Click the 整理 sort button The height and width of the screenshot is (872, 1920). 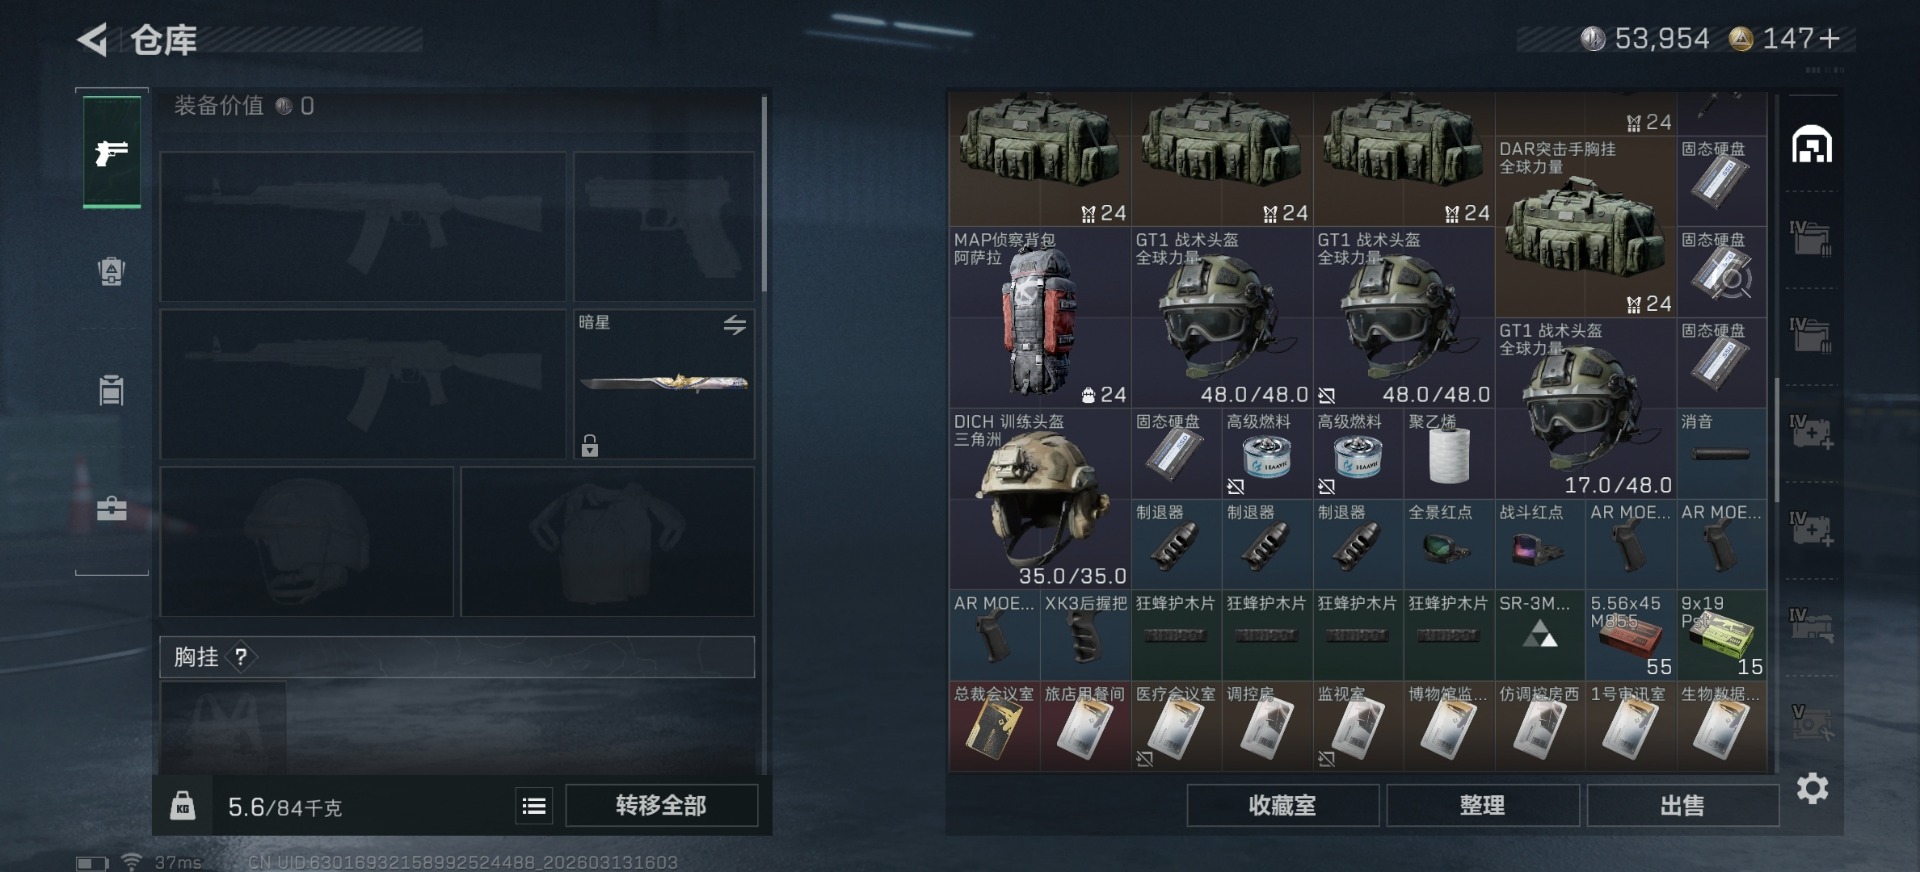click(1482, 805)
